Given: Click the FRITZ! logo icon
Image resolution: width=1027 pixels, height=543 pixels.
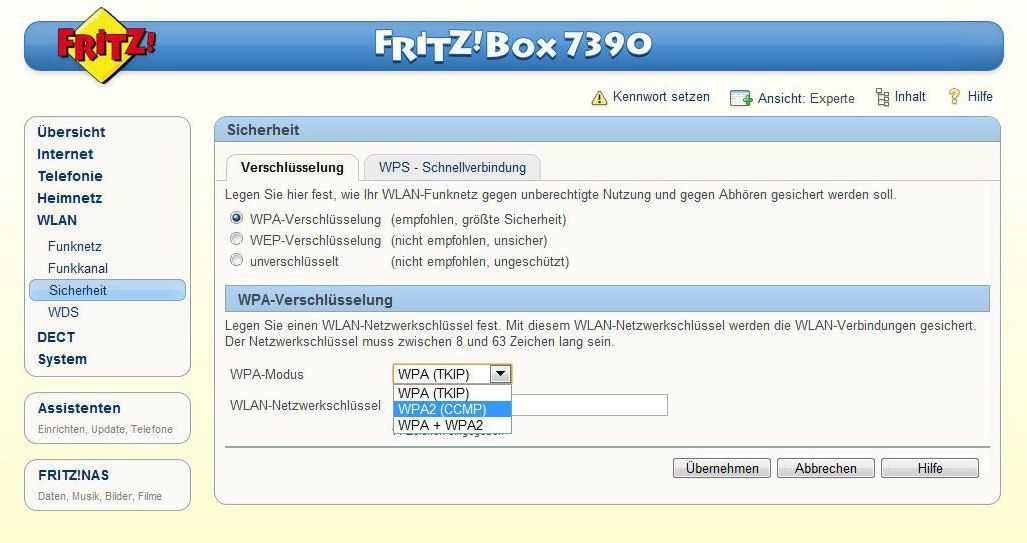Looking at the screenshot, I should pos(106,45).
